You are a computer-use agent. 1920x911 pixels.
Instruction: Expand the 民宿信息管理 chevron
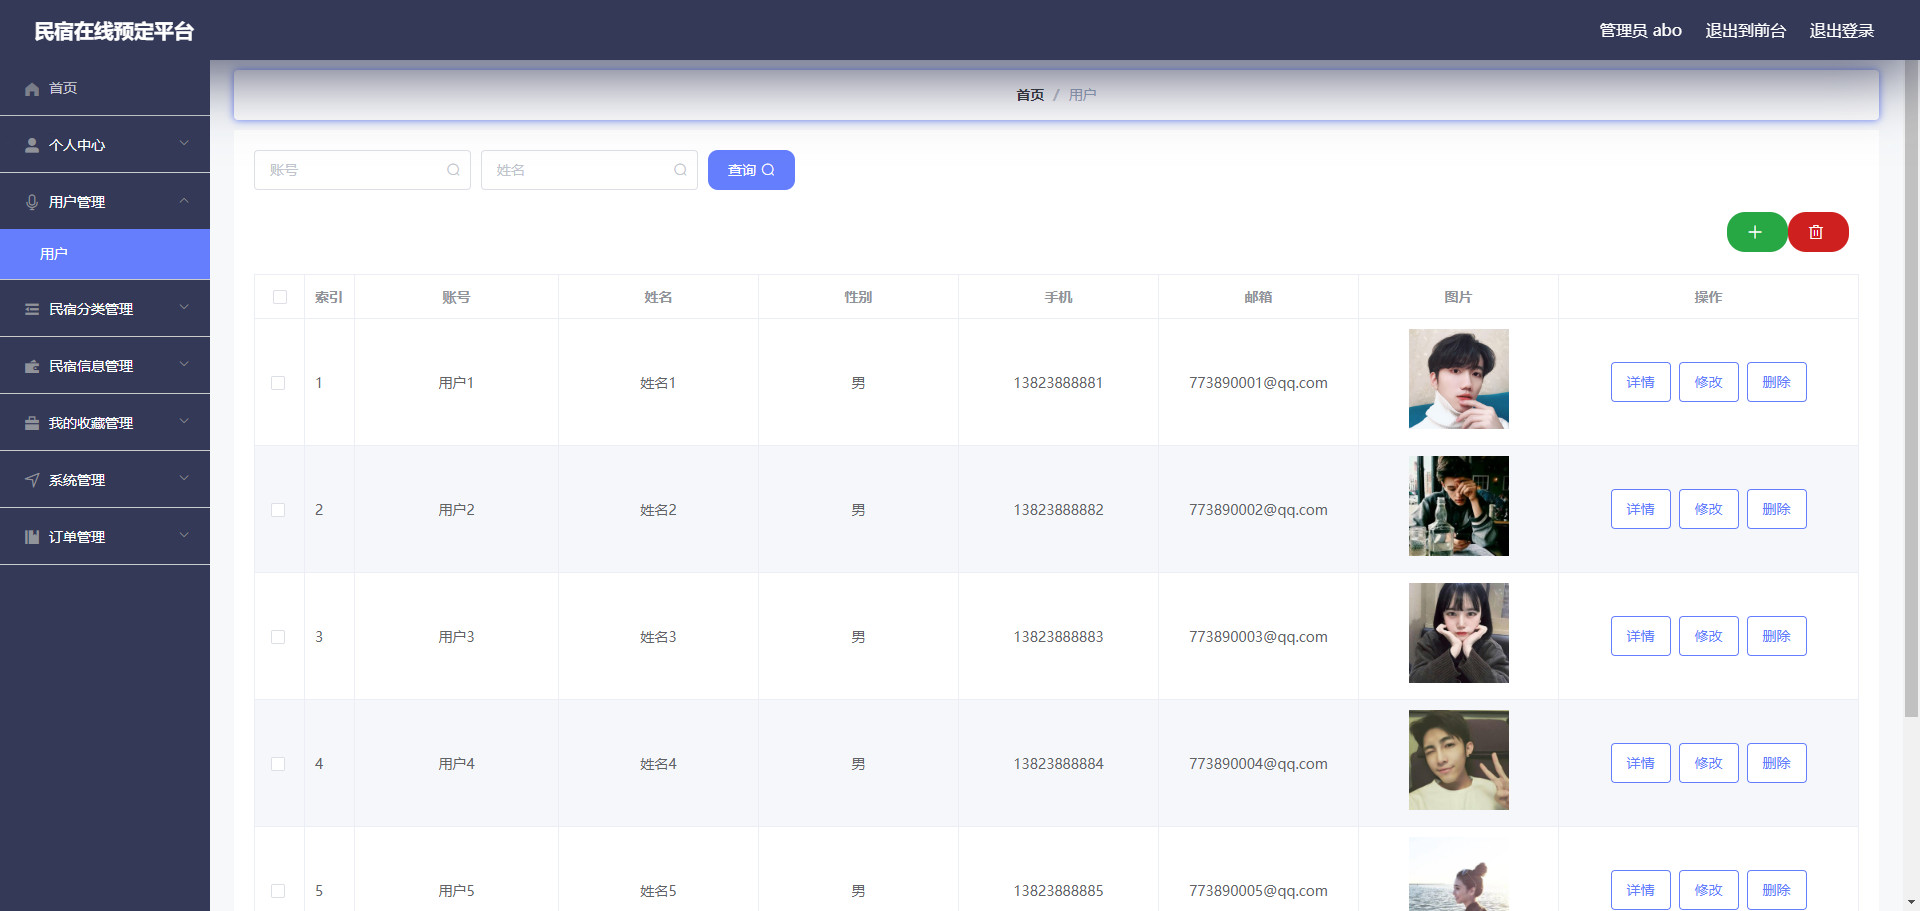[184, 365]
